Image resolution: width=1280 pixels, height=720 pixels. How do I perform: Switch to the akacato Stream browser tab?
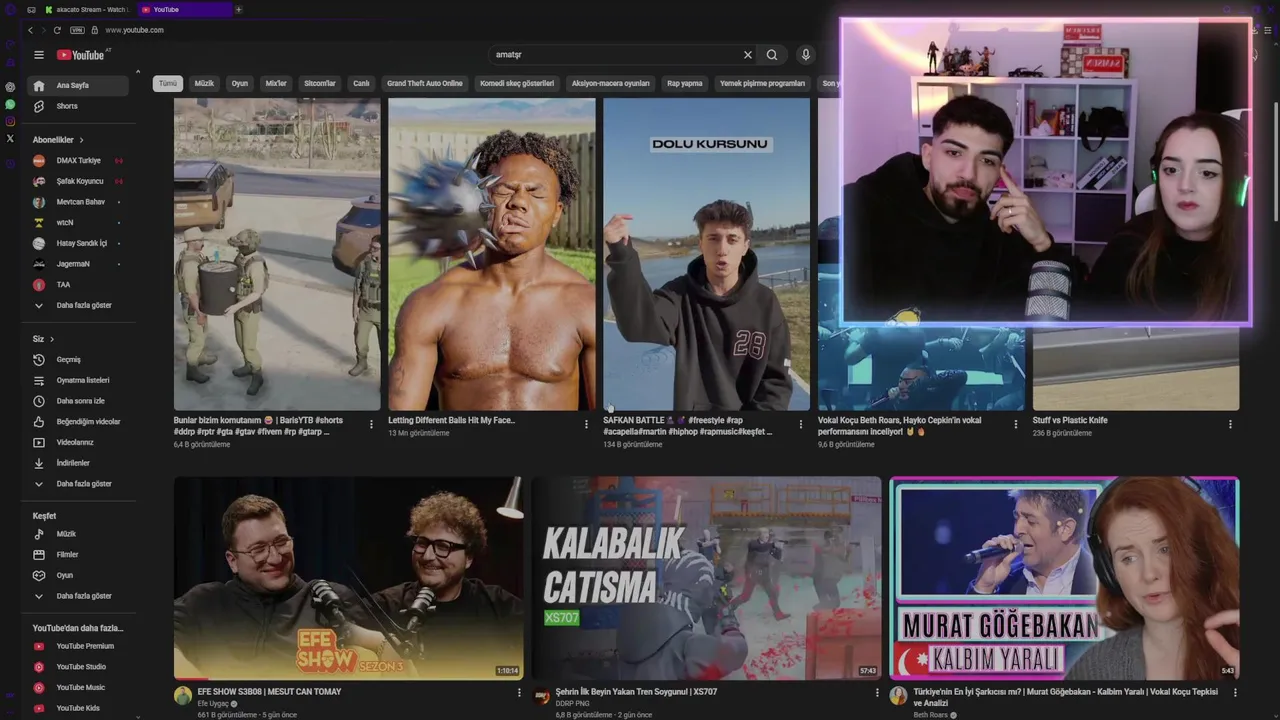[x=87, y=9]
